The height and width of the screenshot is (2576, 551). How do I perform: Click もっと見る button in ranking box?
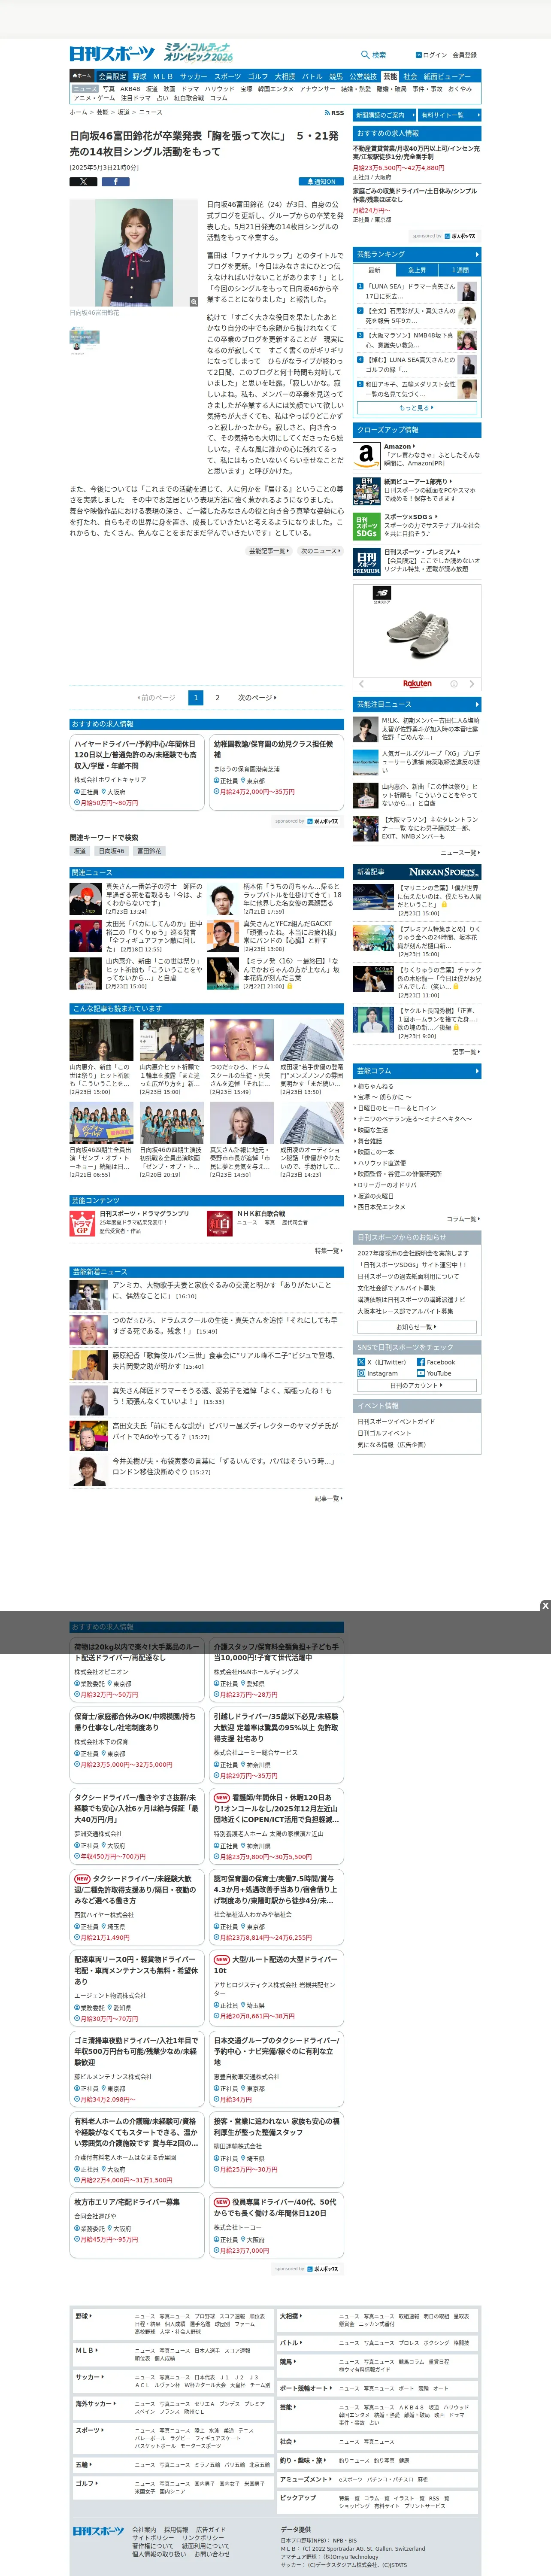coord(417,408)
